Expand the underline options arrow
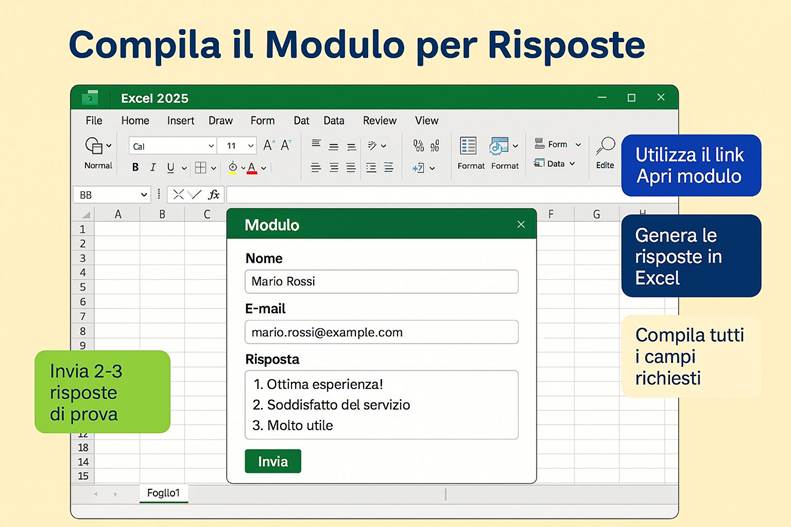The height and width of the screenshot is (527, 791). 184,168
